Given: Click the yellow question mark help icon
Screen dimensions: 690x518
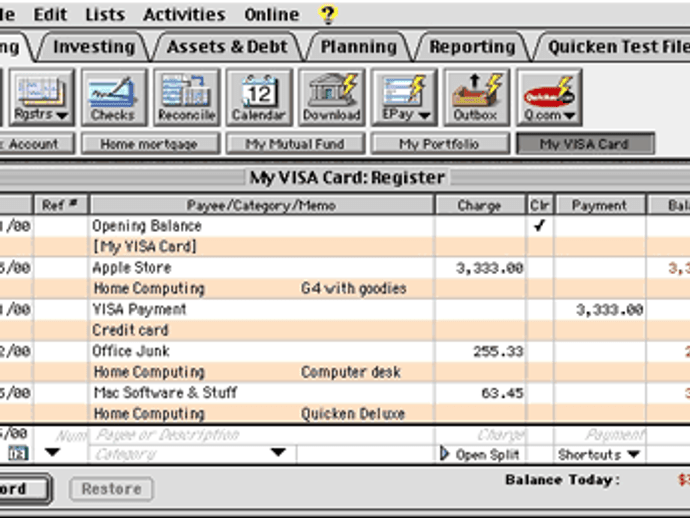Looking at the screenshot, I should coord(328,15).
